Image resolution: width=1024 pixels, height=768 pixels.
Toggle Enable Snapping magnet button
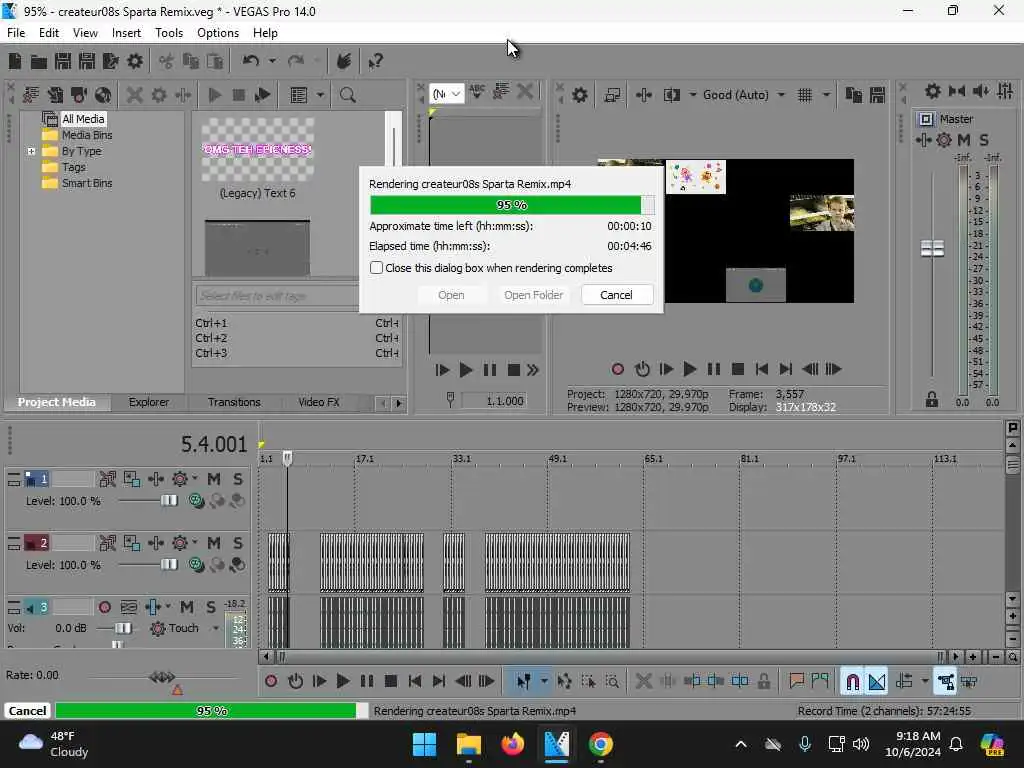click(x=852, y=682)
